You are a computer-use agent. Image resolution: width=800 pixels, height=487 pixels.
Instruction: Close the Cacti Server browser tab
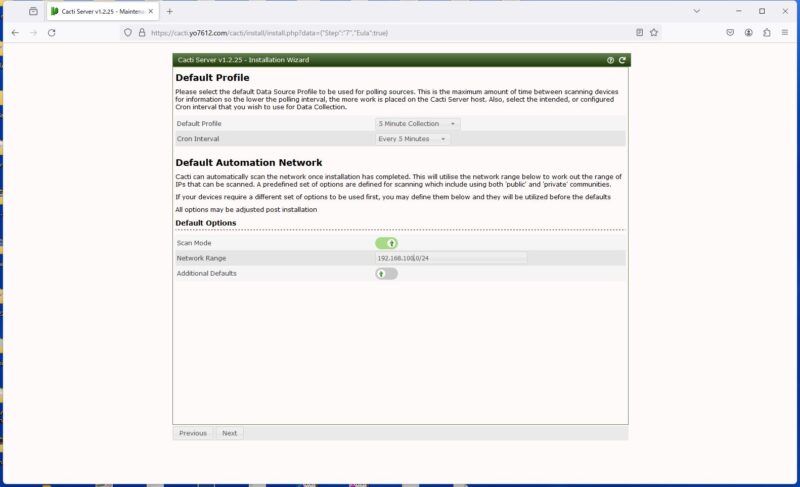[151, 11]
